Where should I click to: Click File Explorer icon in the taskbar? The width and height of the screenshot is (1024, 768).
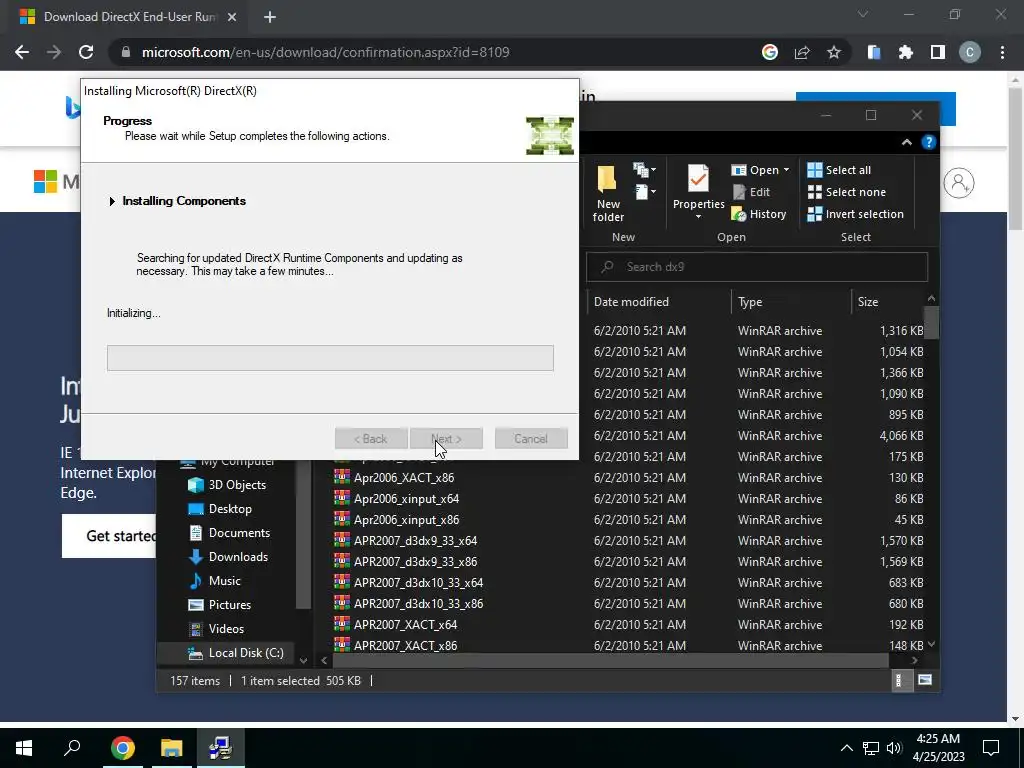171,748
